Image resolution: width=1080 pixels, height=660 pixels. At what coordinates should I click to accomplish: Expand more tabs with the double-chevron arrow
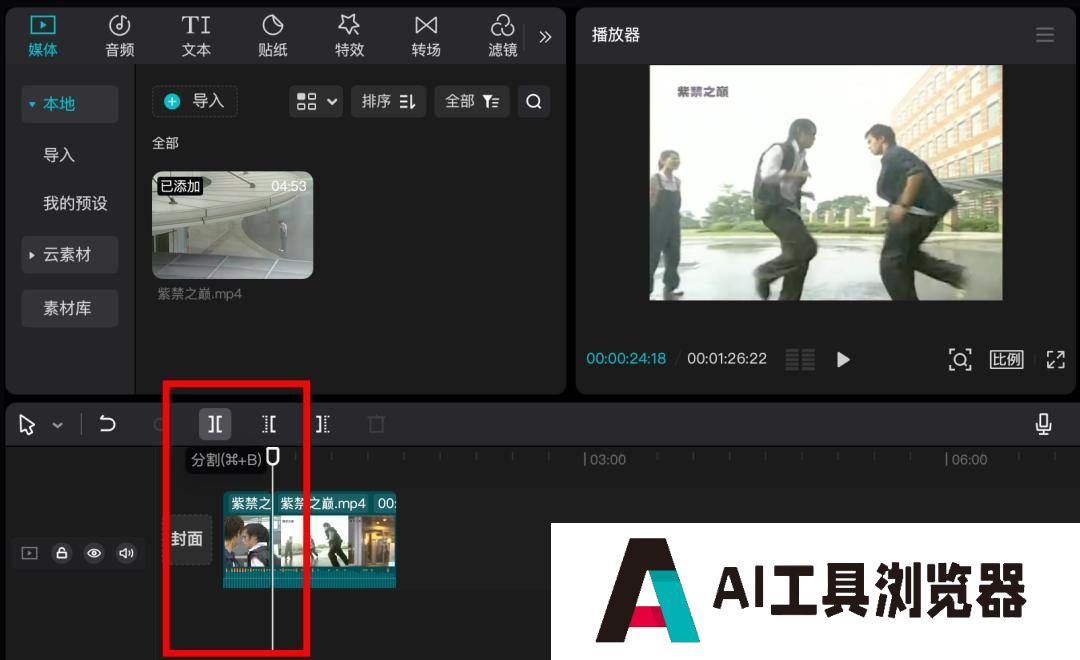[545, 37]
